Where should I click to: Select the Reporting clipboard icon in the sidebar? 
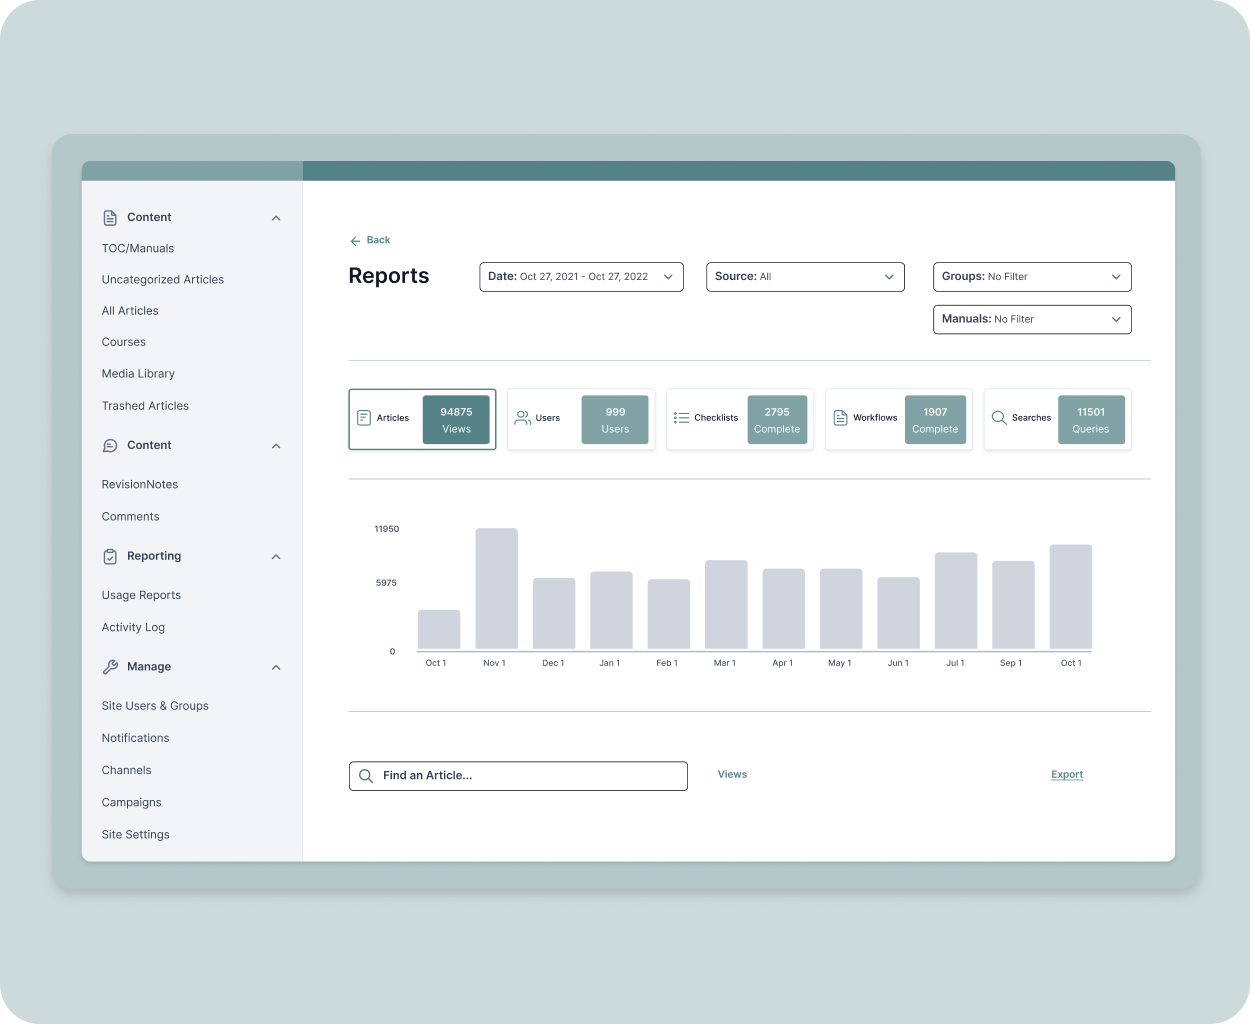[x=109, y=556]
